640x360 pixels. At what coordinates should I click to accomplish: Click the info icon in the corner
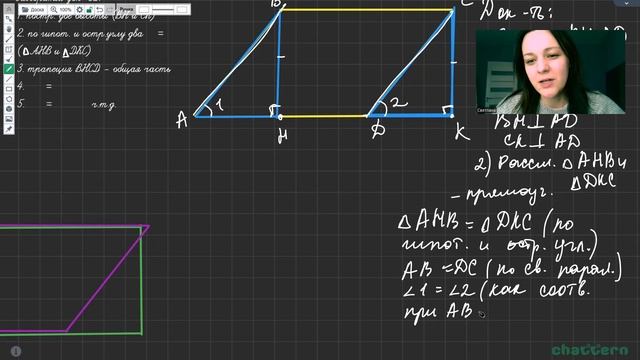click(16, 351)
